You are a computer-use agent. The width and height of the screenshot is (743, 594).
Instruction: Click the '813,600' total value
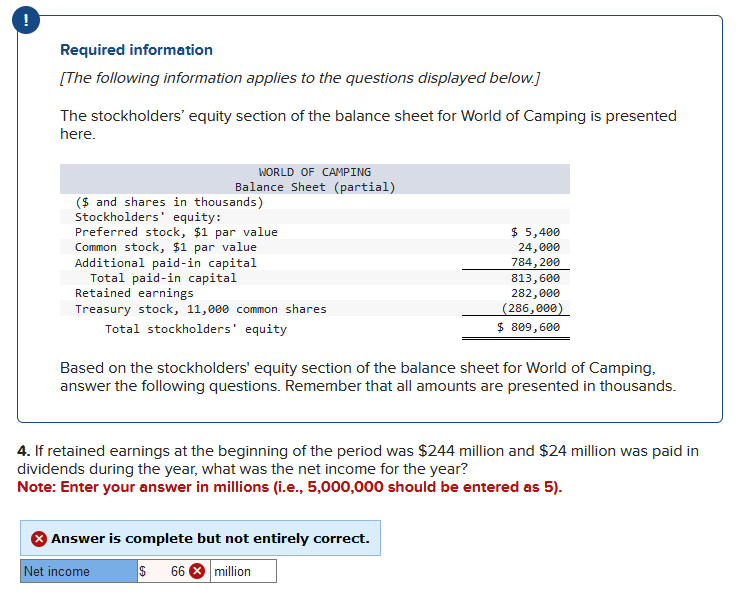535,278
